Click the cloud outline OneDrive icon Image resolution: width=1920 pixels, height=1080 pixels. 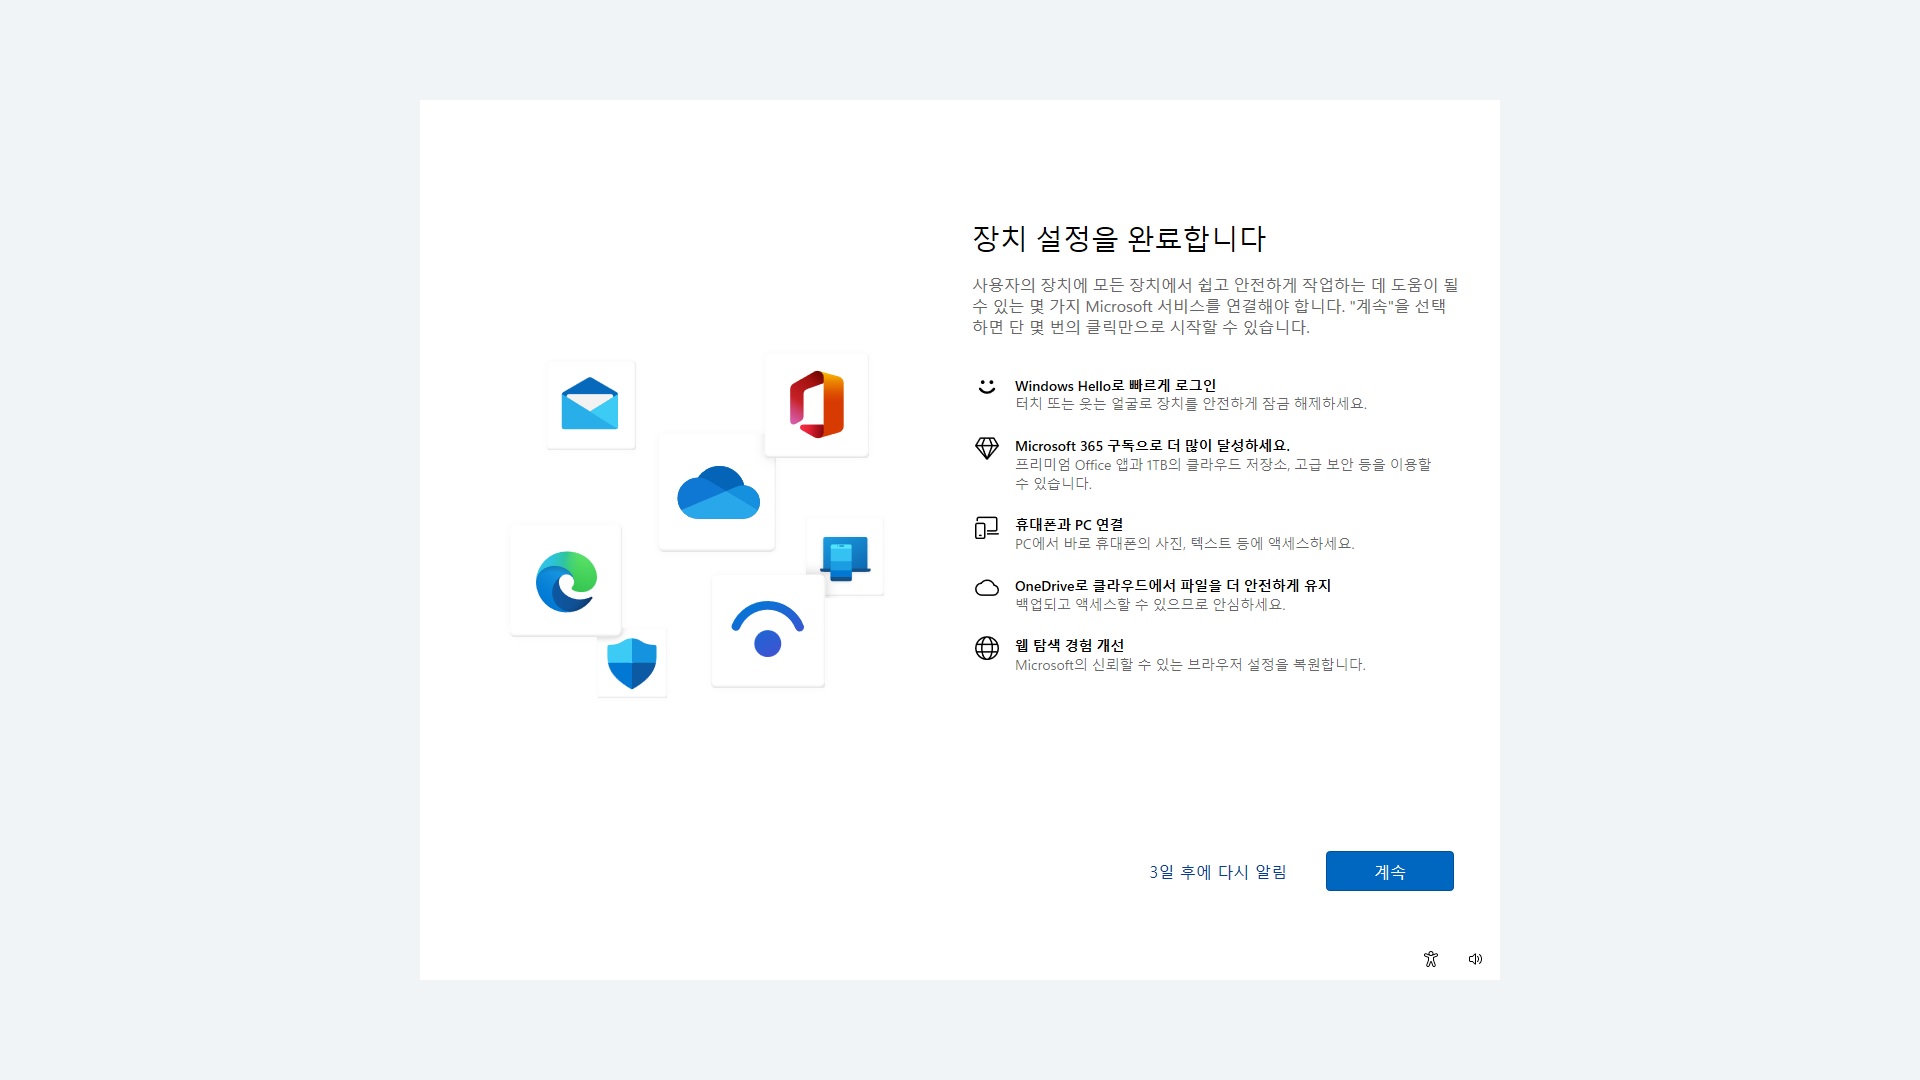[986, 588]
